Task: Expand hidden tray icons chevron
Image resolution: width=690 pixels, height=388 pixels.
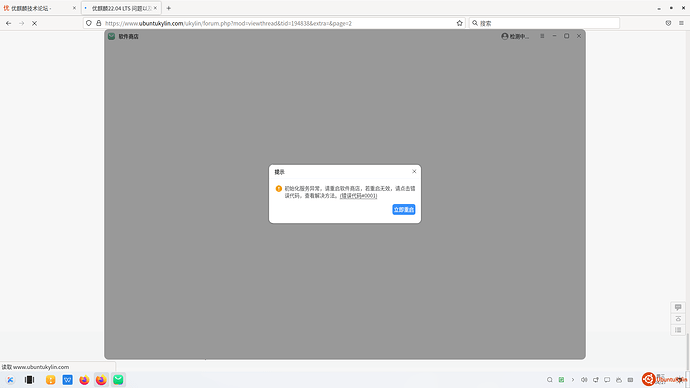Action: tap(573, 380)
